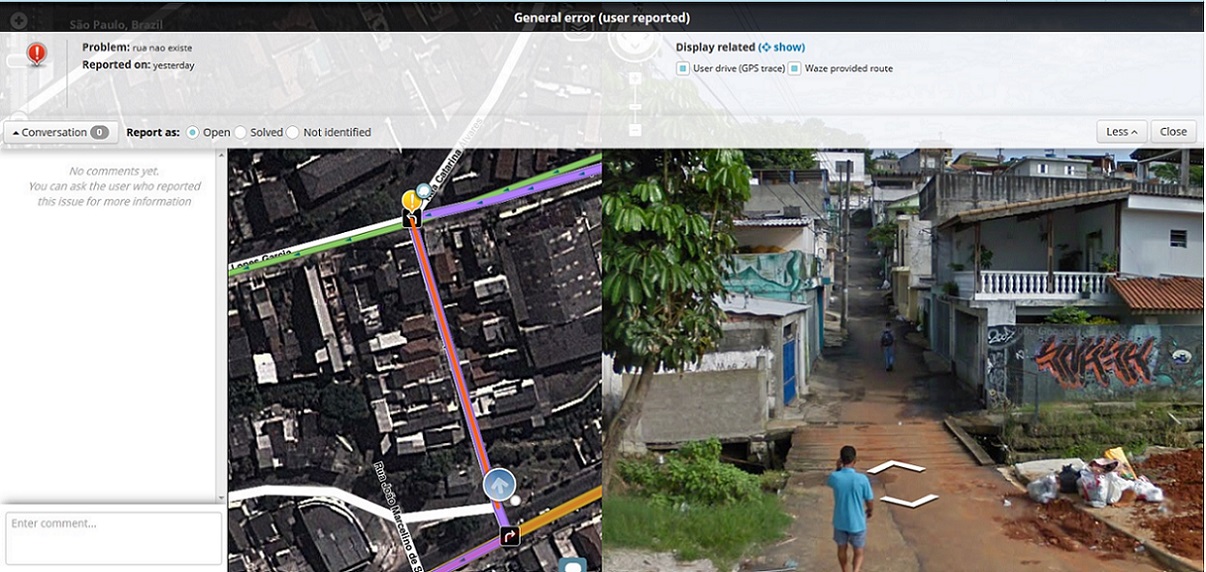
Task: Collapse the Conversation panel
Action: (60, 132)
